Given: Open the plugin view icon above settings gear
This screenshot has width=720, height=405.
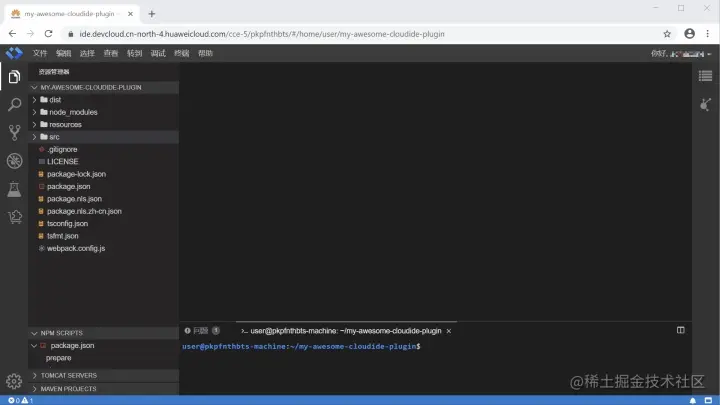Looking at the screenshot, I should (14, 217).
